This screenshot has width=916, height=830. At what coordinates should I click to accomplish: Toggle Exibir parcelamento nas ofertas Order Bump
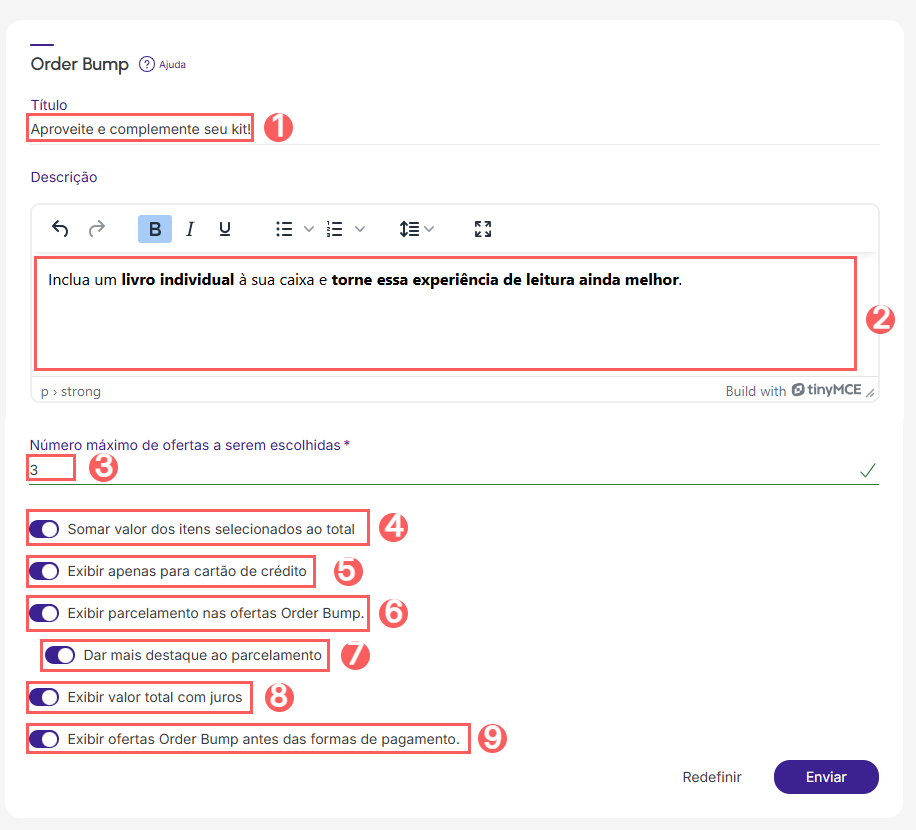pos(44,613)
